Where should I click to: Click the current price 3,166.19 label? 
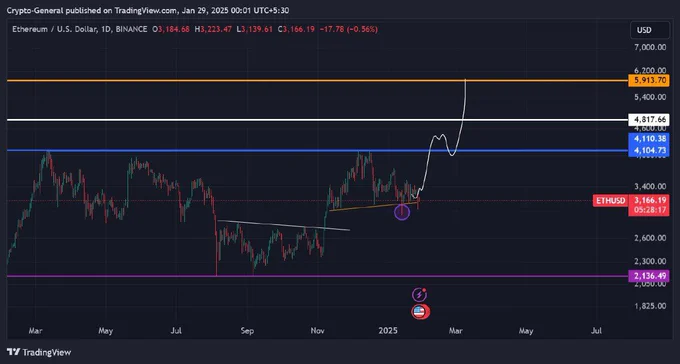(x=649, y=200)
